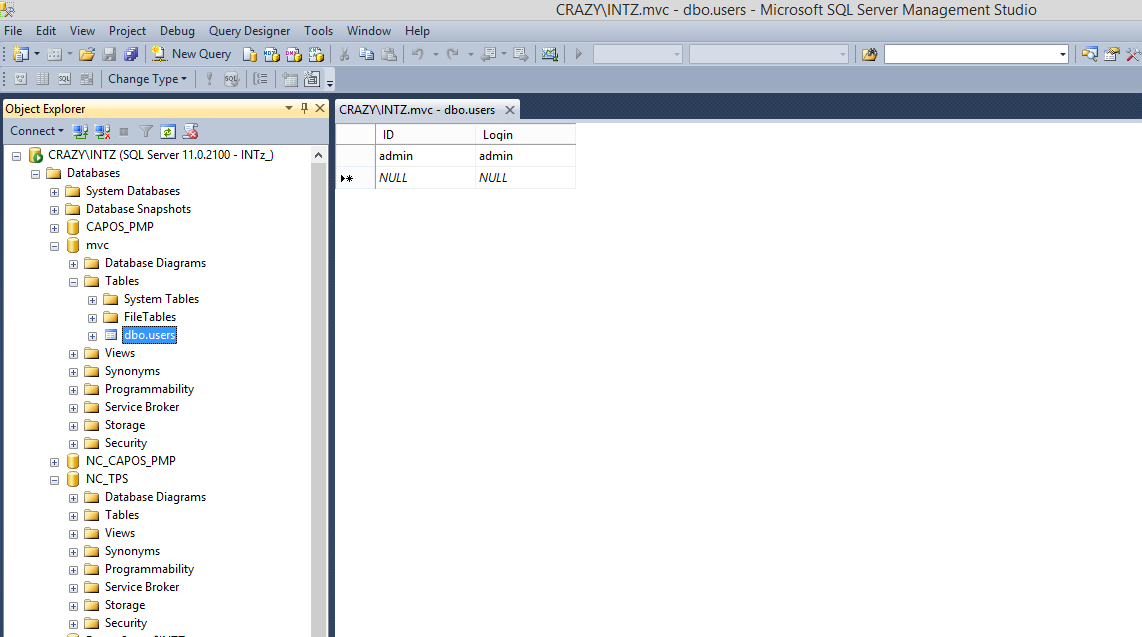This screenshot has width=1142, height=637.
Task: Show the Diagram Pane icon
Action: click(x=20, y=79)
